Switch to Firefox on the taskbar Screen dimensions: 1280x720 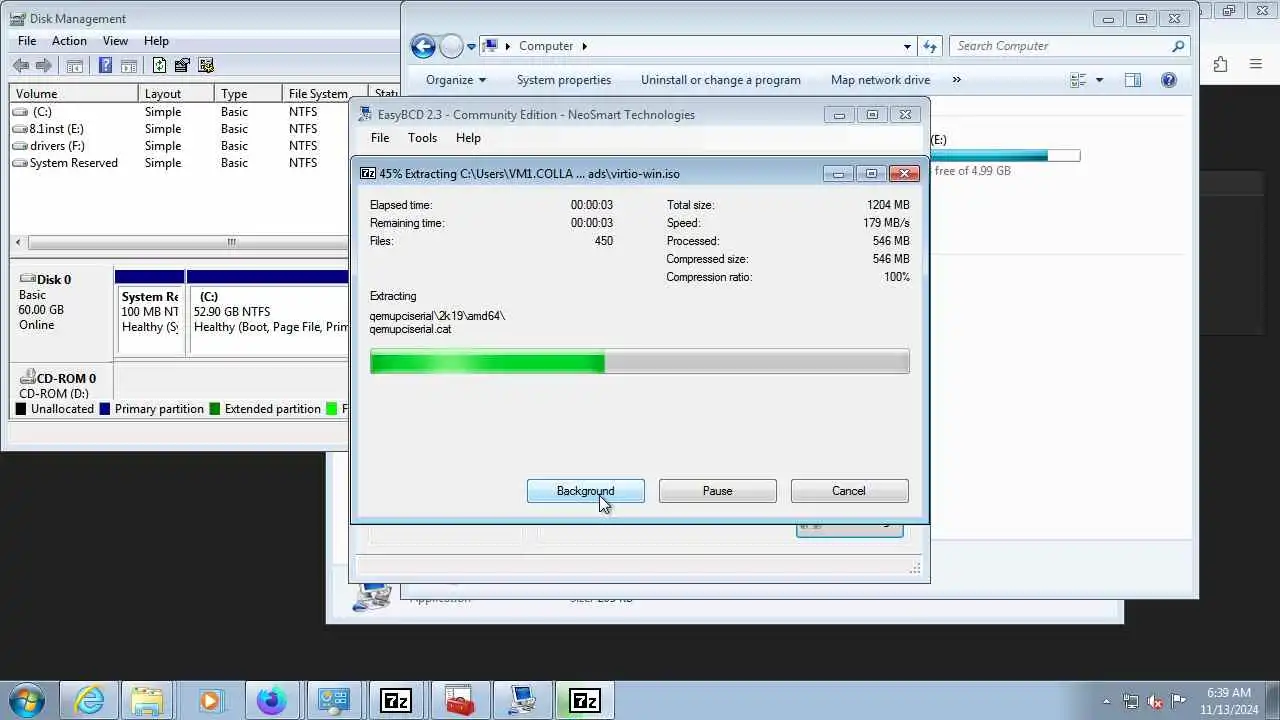[x=271, y=701]
